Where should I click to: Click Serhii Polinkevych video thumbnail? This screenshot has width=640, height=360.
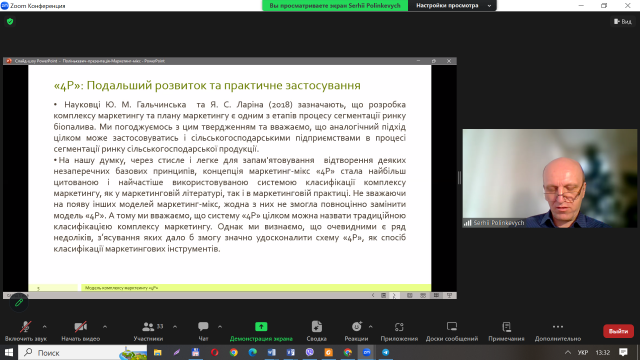pos(549,178)
